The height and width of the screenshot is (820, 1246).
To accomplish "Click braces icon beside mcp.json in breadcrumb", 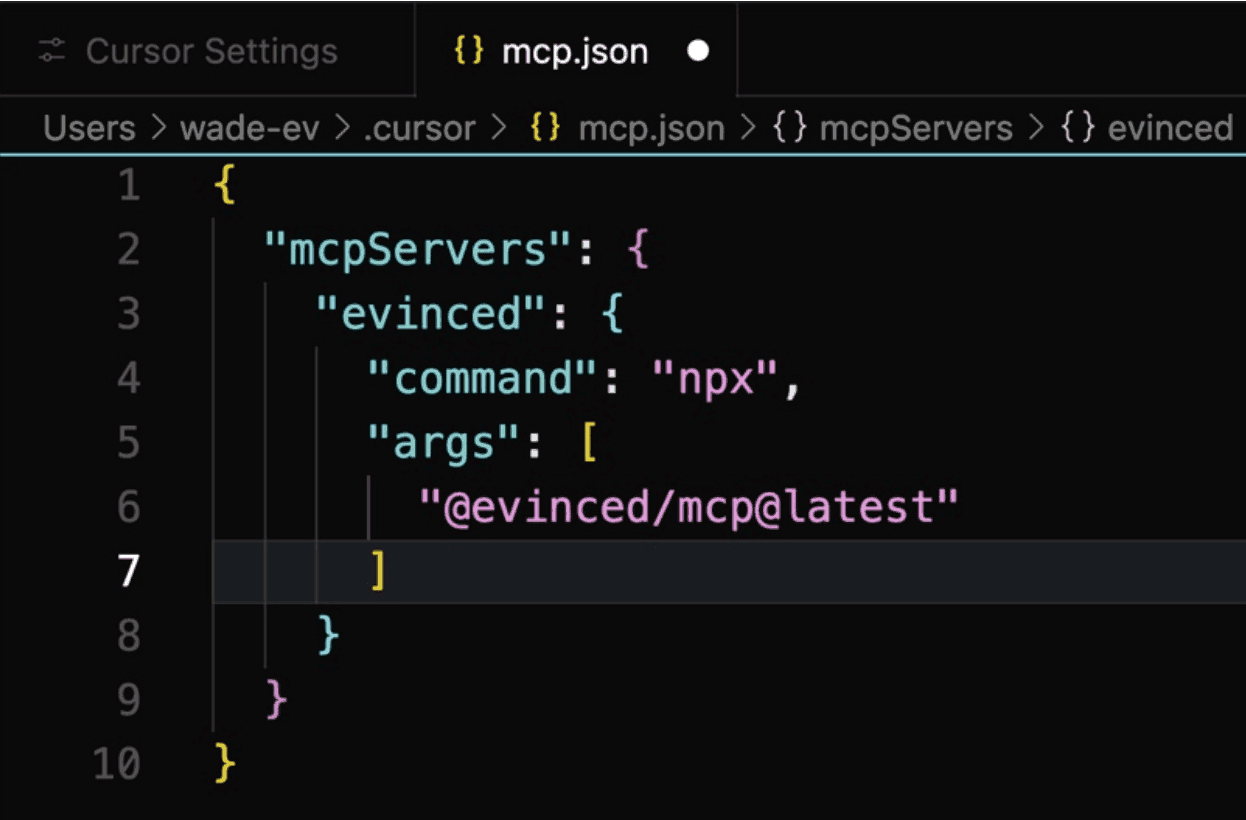I will pyautogui.click(x=545, y=128).
